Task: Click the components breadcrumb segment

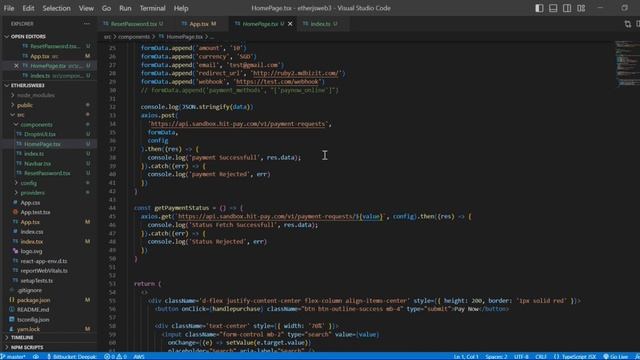Action: [x=133, y=37]
